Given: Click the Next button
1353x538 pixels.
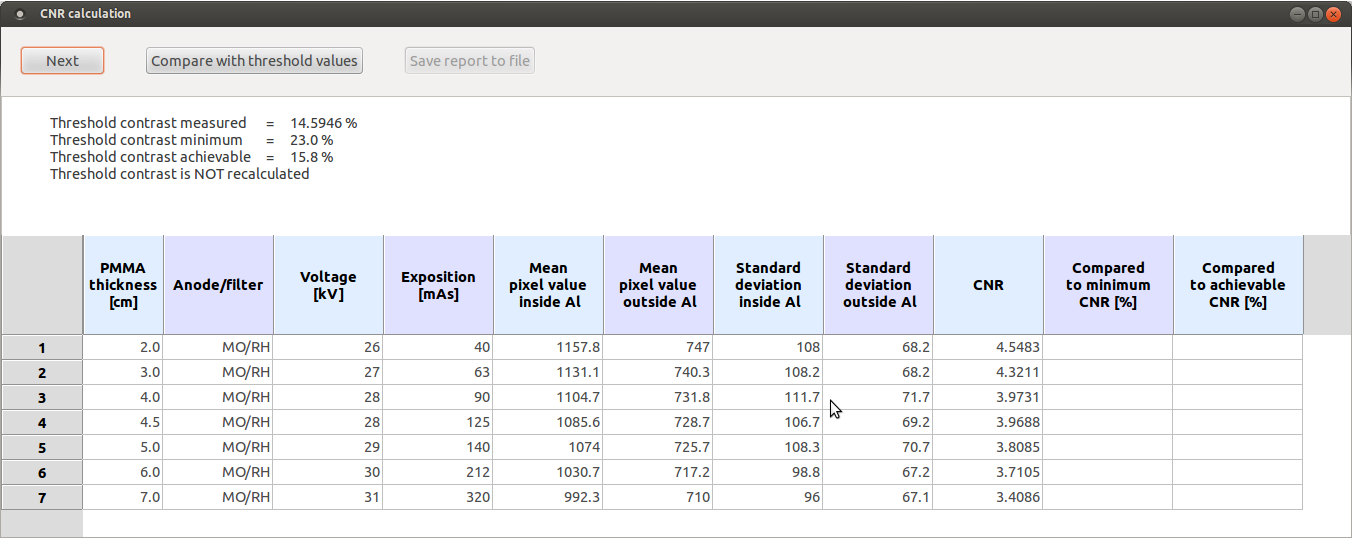Looking at the screenshot, I should coord(62,61).
